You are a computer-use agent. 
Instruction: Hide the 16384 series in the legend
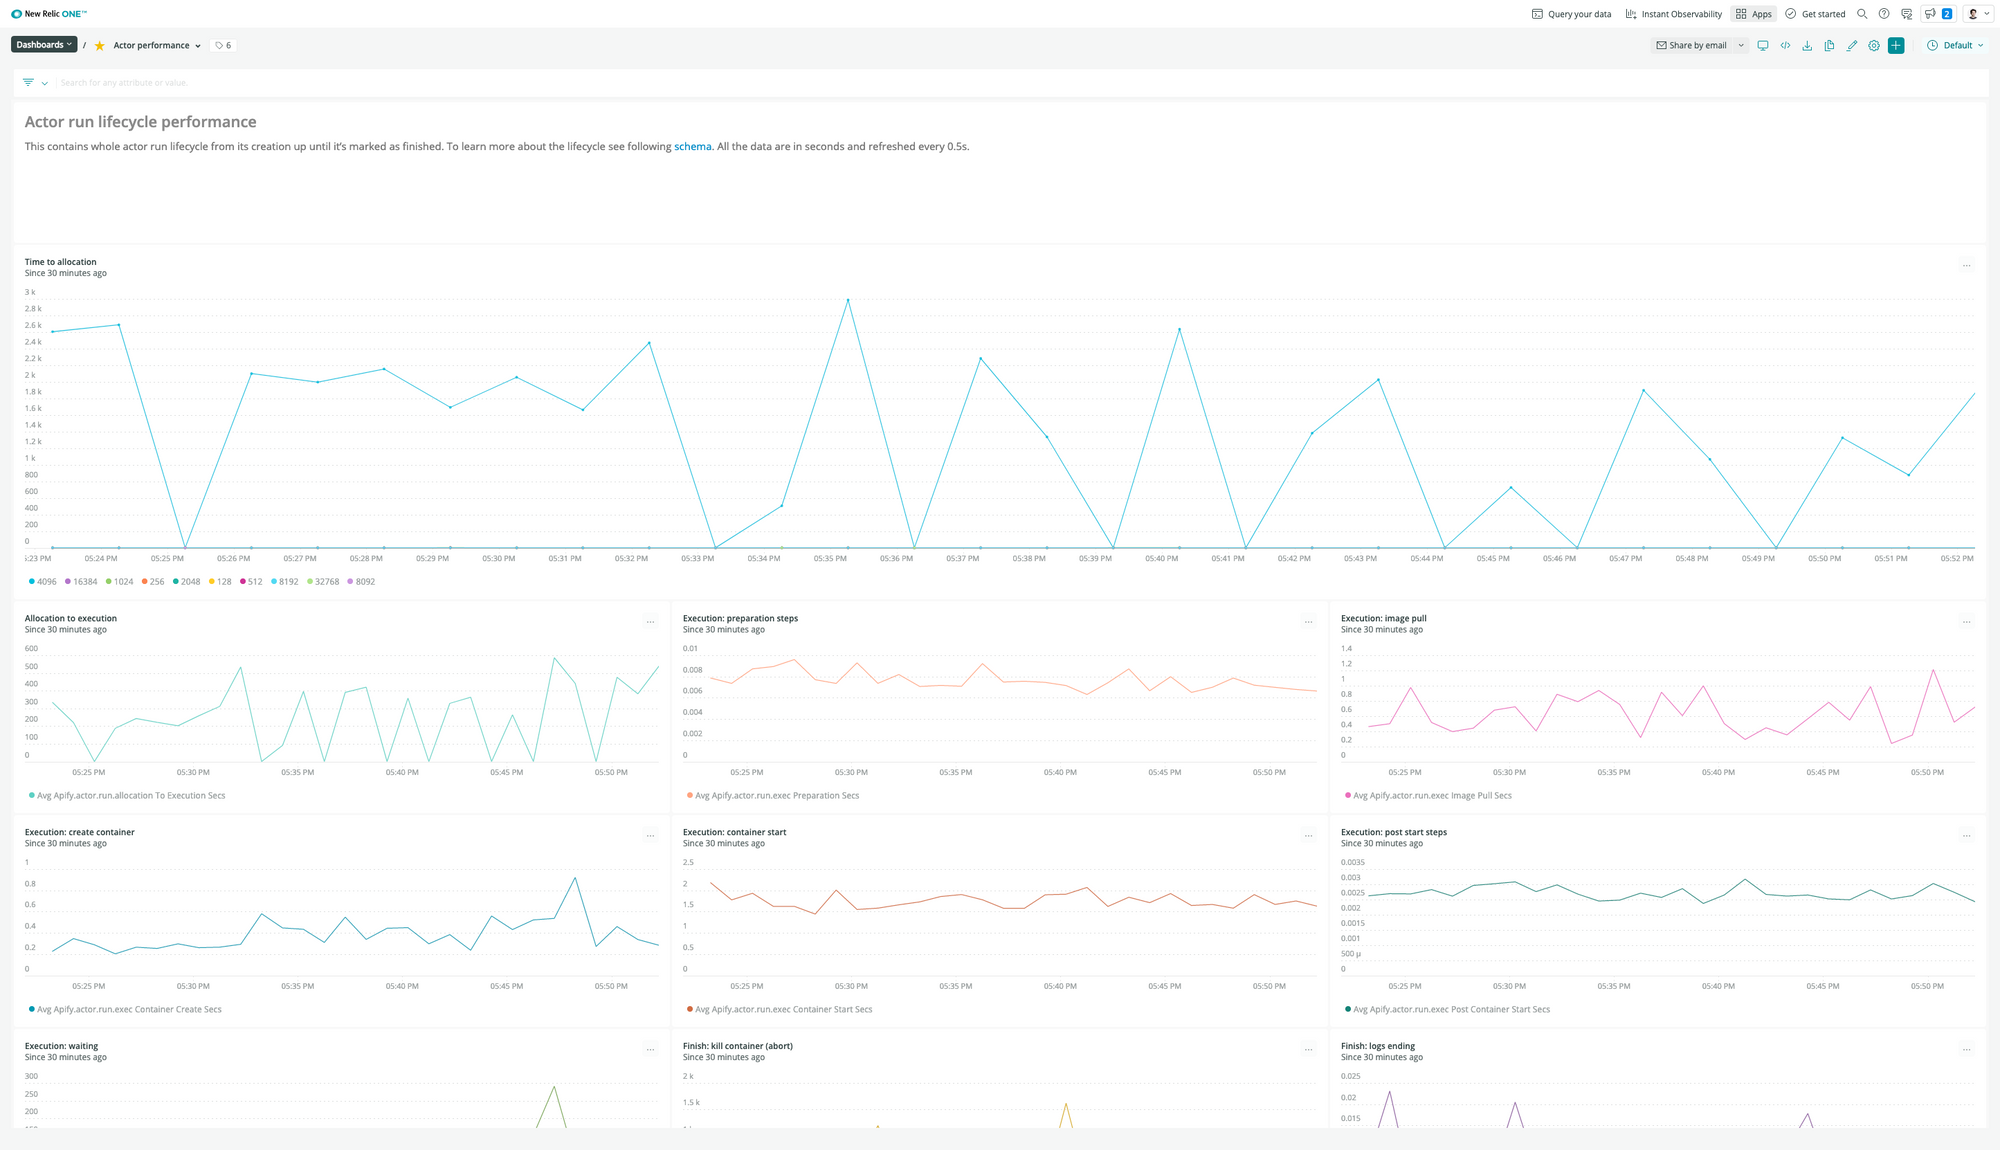click(83, 581)
